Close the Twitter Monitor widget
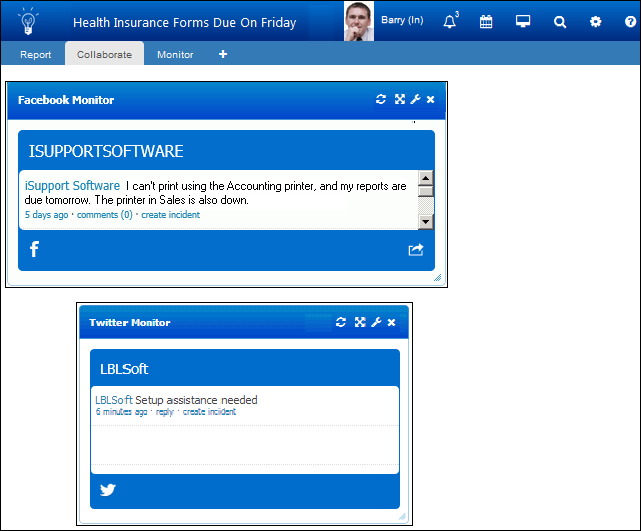Screen dimensions: 641x531 pyautogui.click(x=391, y=323)
